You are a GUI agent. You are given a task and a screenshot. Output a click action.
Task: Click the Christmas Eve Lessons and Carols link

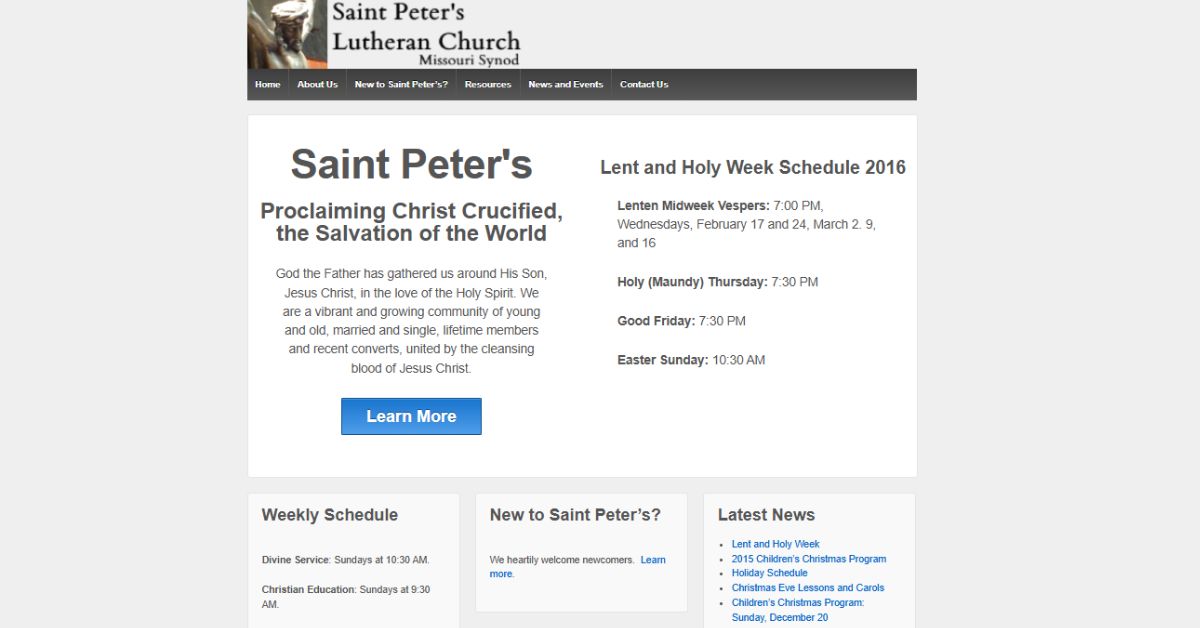(807, 587)
